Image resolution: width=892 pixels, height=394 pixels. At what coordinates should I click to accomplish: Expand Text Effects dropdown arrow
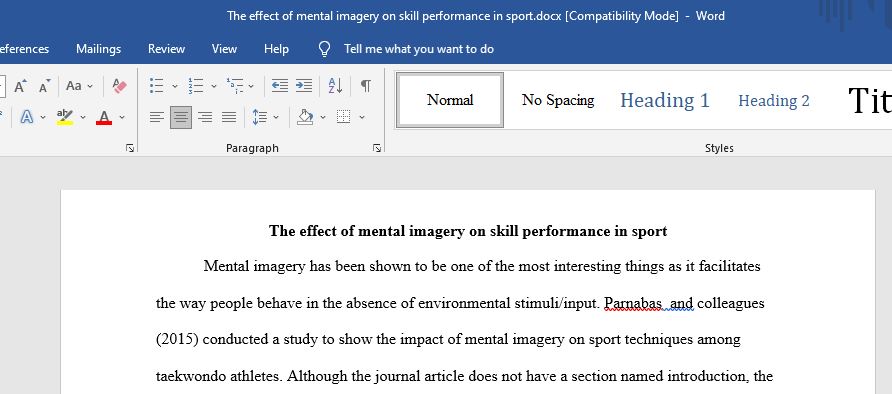pyautogui.click(x=43, y=118)
